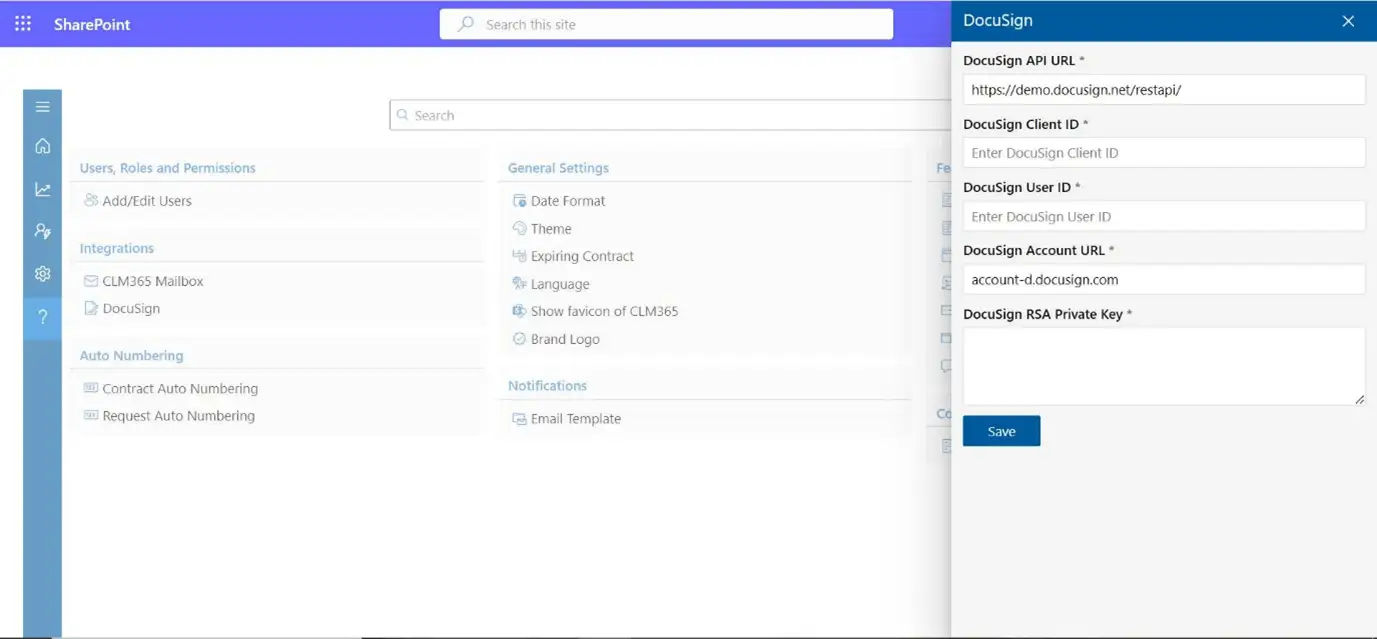
Task: Open the help question mark icon
Action: (x=42, y=317)
